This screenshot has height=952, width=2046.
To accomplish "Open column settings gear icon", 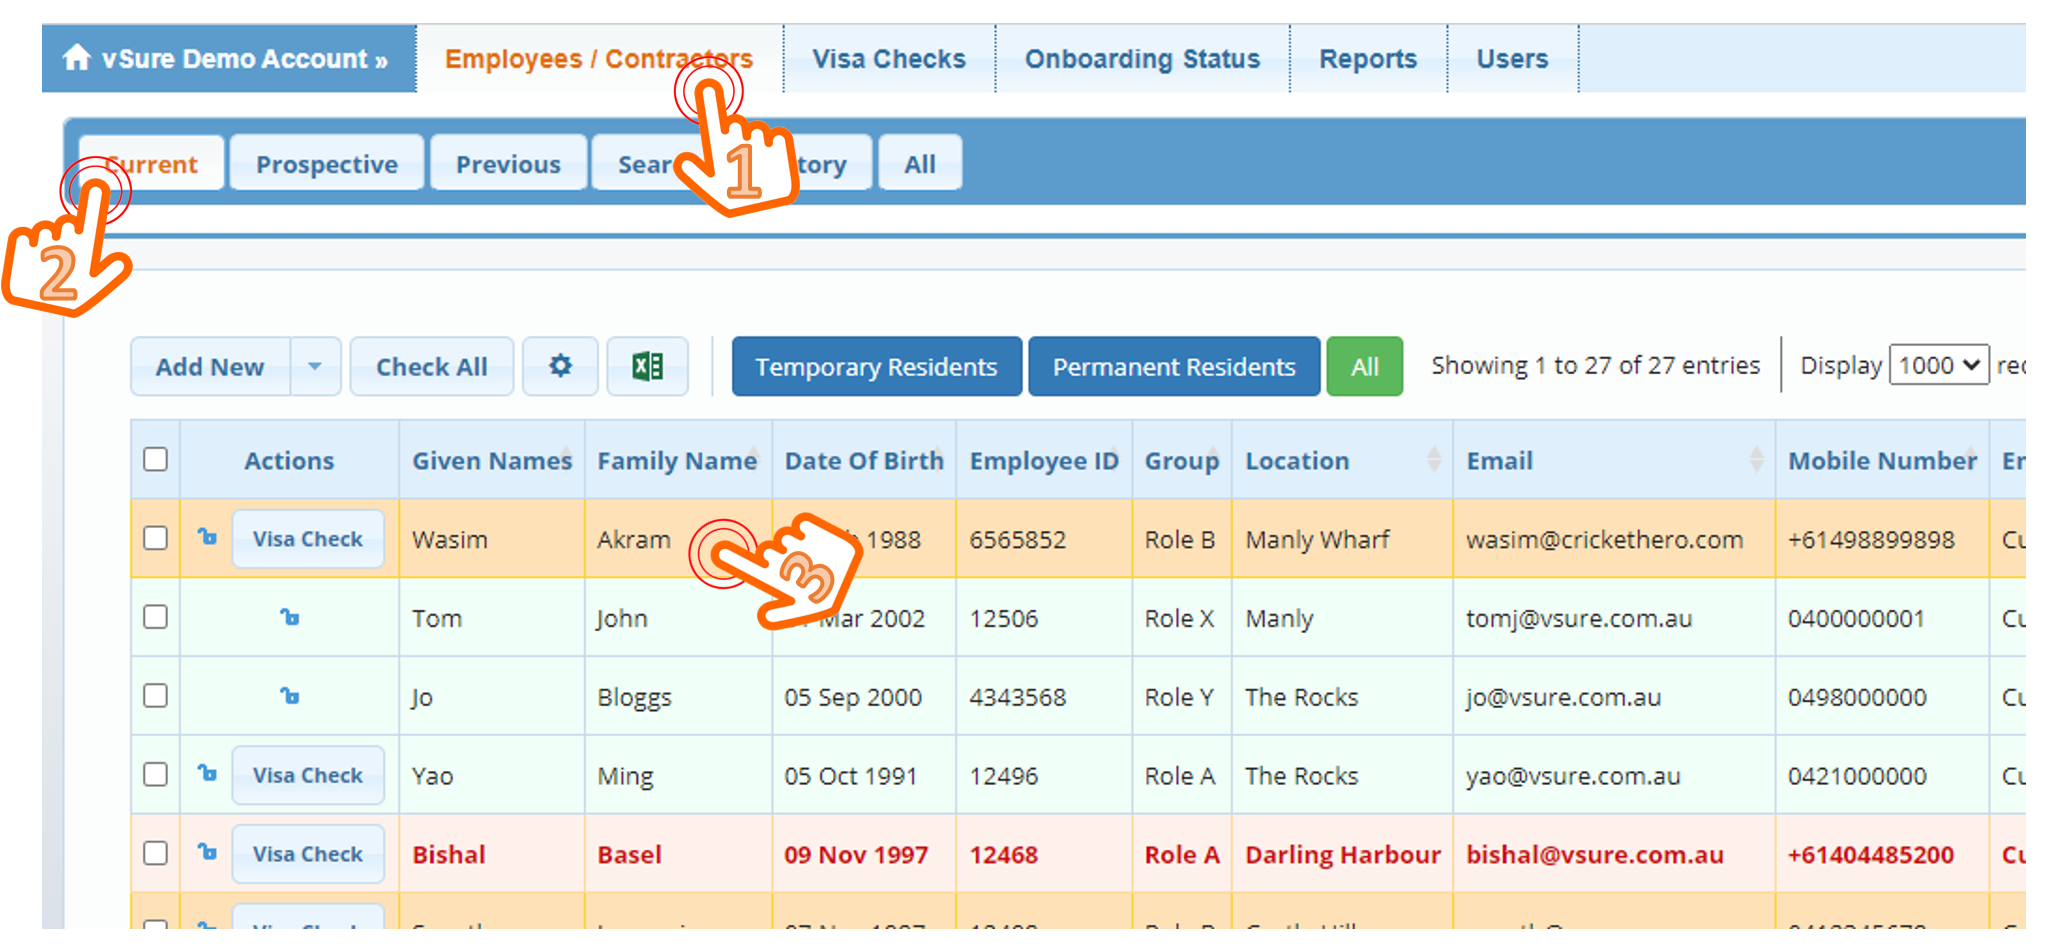I will [560, 366].
